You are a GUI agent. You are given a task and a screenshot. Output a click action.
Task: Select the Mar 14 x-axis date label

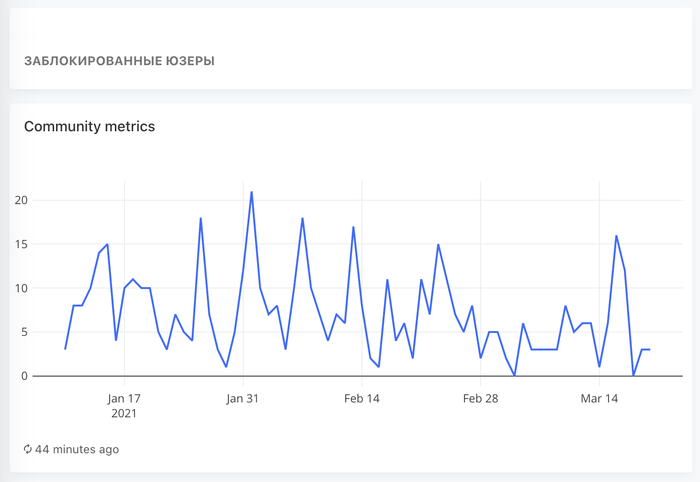tap(599, 398)
